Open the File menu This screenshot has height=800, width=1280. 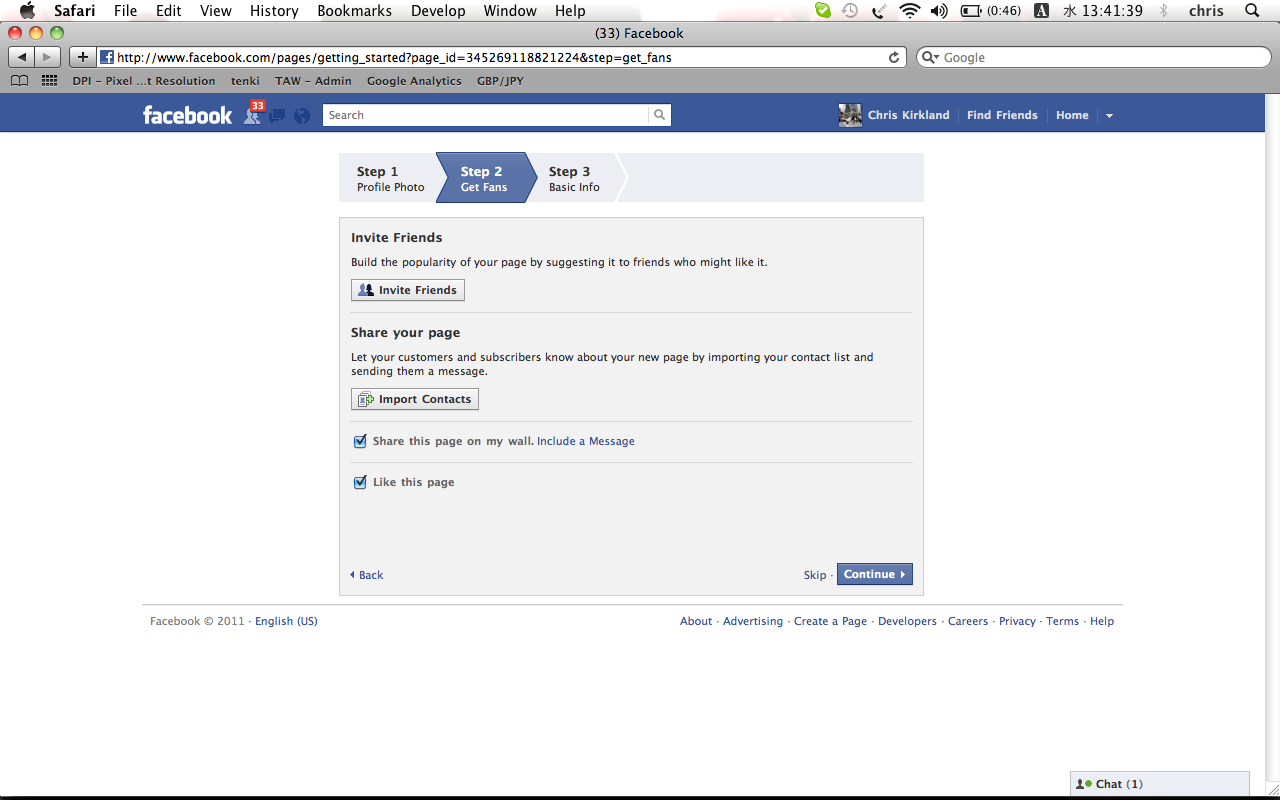[x=125, y=10]
